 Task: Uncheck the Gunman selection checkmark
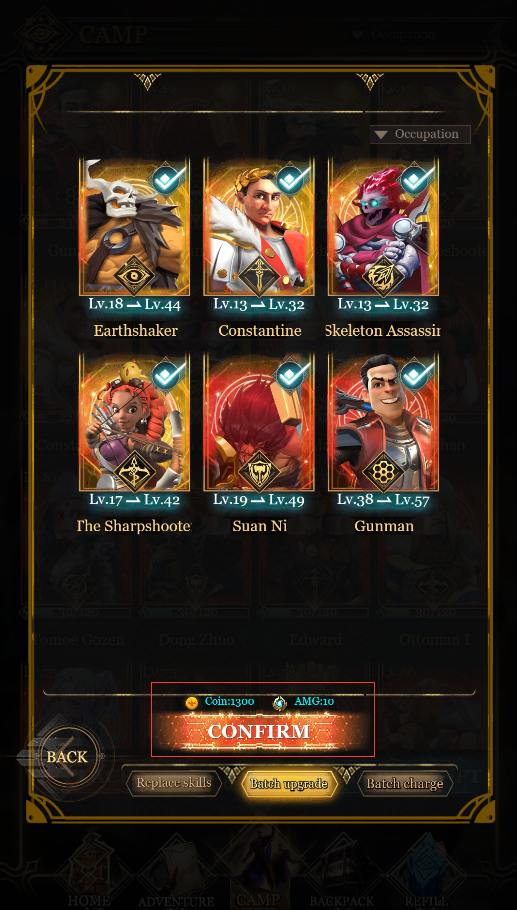click(x=419, y=374)
